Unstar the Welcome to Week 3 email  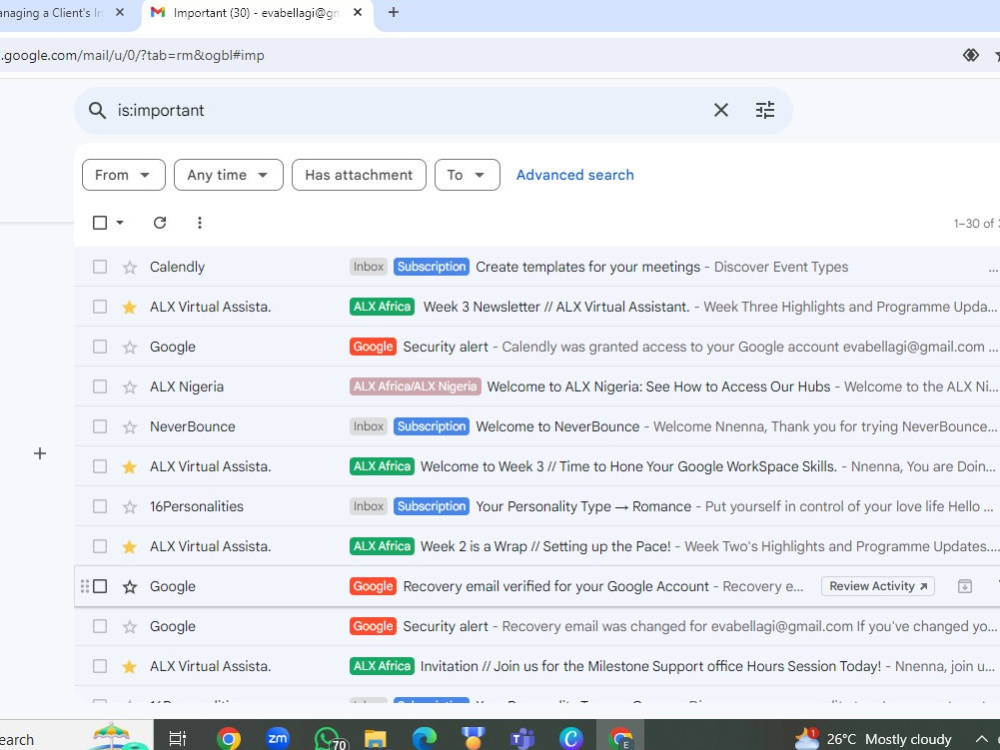tap(129, 467)
